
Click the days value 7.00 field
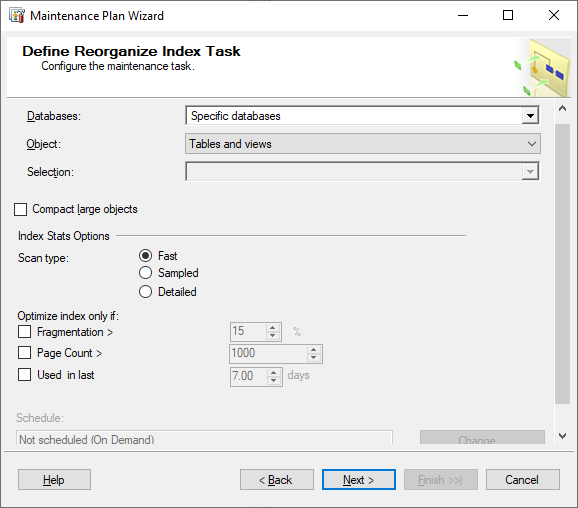[x=248, y=376]
